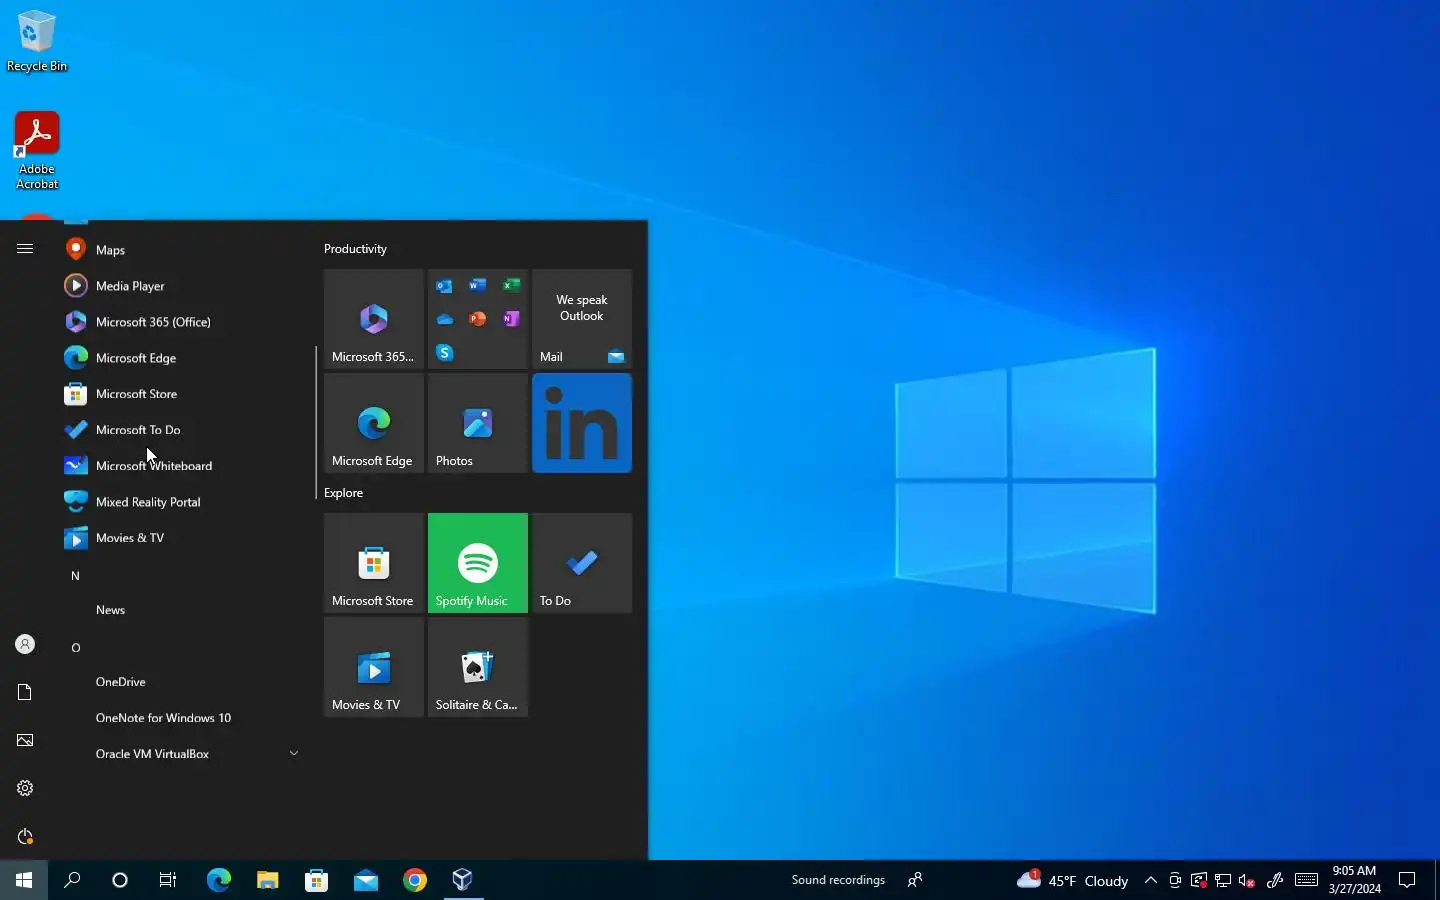Open Task View from the taskbar
Image resolution: width=1440 pixels, height=900 pixels.
(168, 880)
